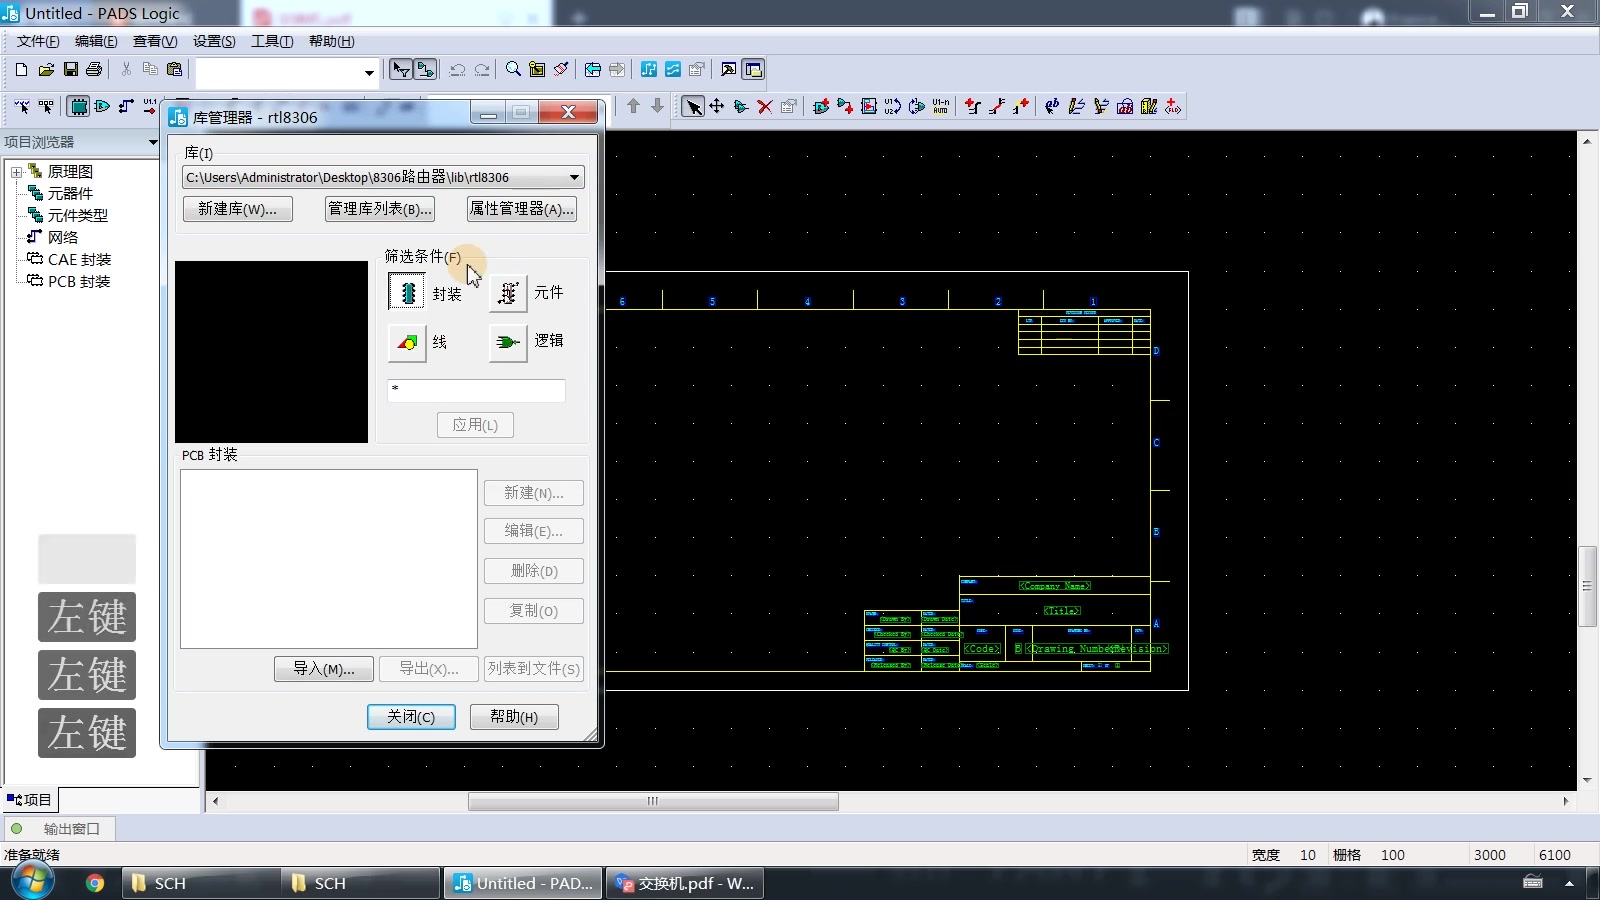
Task: Click the 帮助(H) button in the dialog
Action: pyautogui.click(x=514, y=717)
